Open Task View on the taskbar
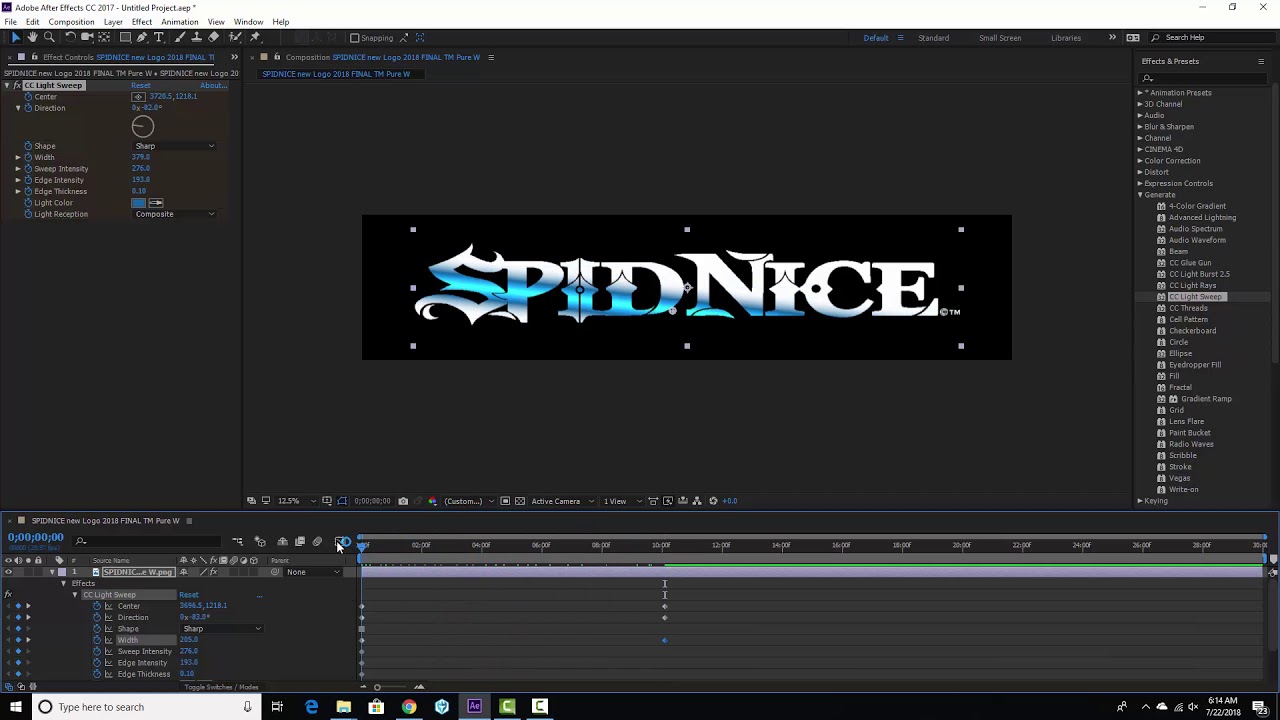Image resolution: width=1280 pixels, height=720 pixels. coord(278,707)
